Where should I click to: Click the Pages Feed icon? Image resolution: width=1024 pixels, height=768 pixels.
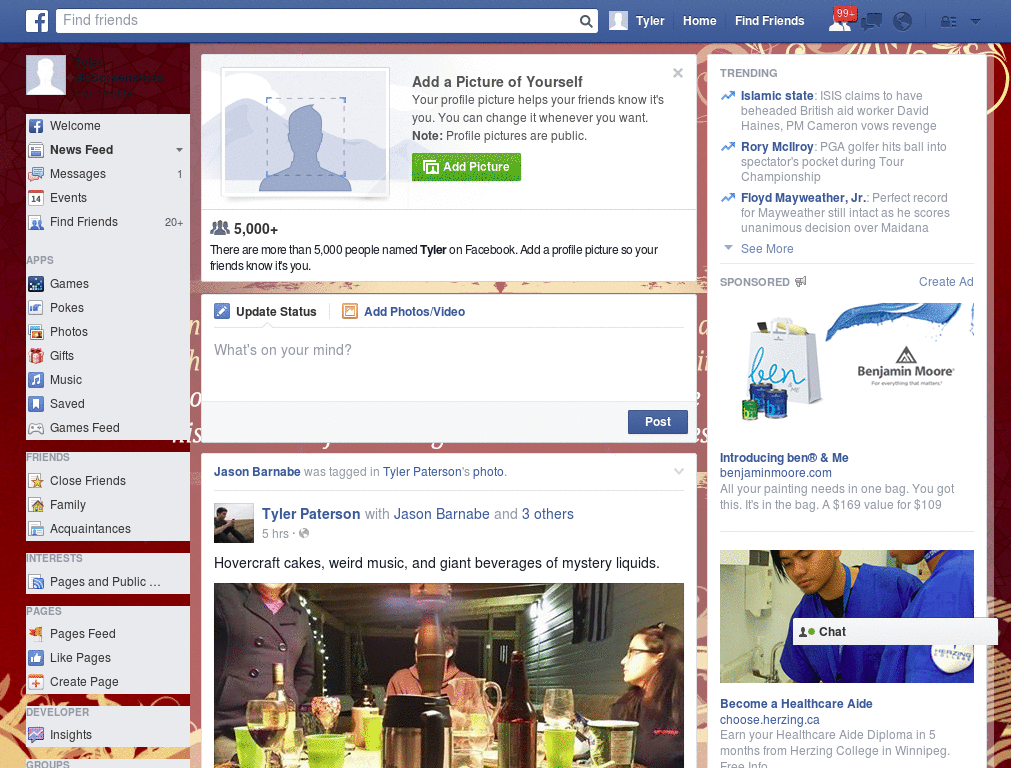click(36, 633)
